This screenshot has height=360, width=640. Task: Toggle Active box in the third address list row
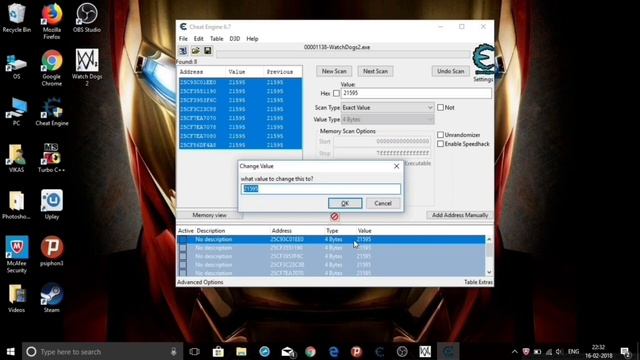(183, 256)
